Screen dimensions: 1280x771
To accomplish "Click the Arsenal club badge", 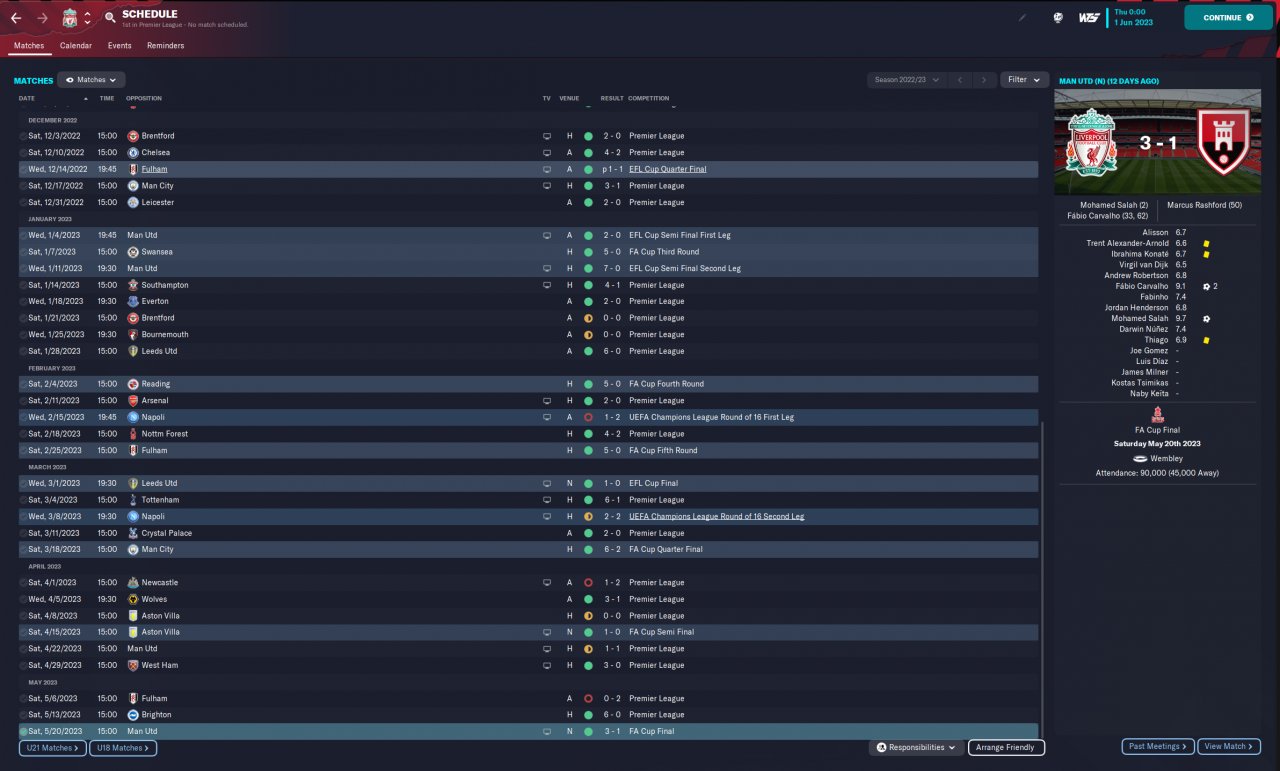I will (x=133, y=400).
